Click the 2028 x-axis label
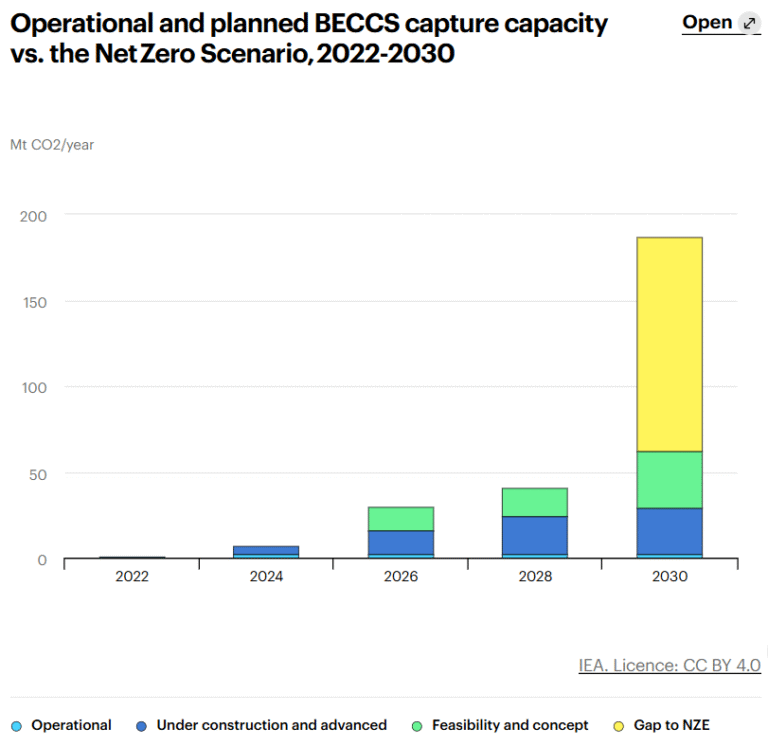Viewport: 768px width, 746px height. (x=535, y=576)
